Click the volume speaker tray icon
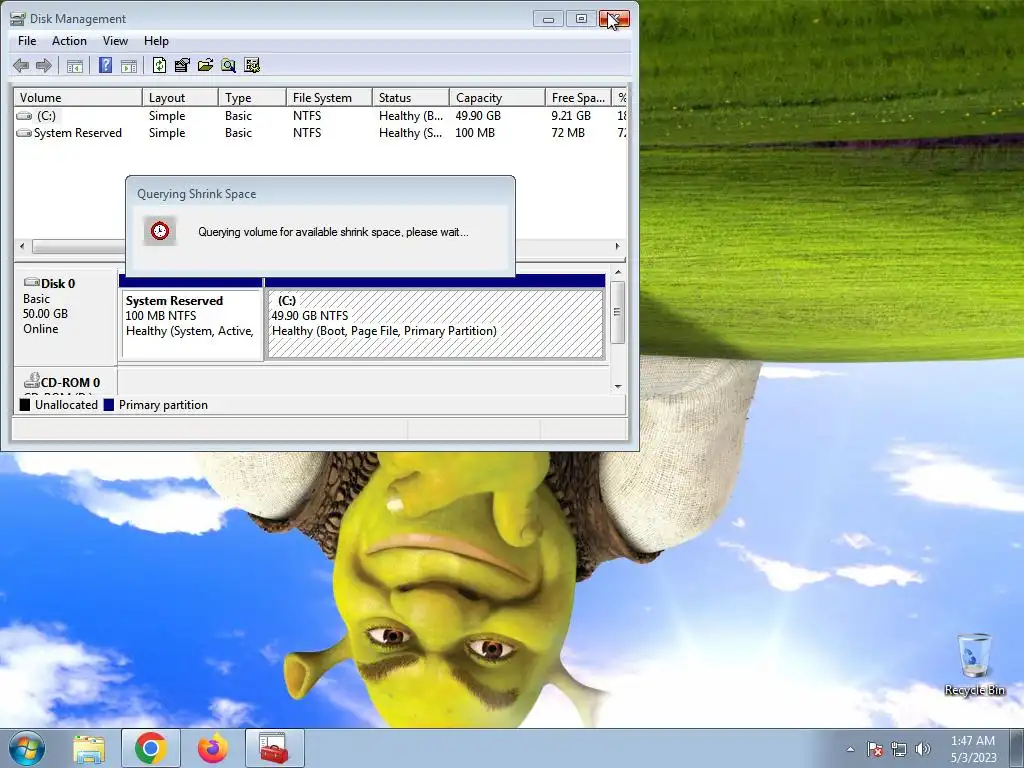This screenshot has width=1024, height=768. [x=922, y=749]
